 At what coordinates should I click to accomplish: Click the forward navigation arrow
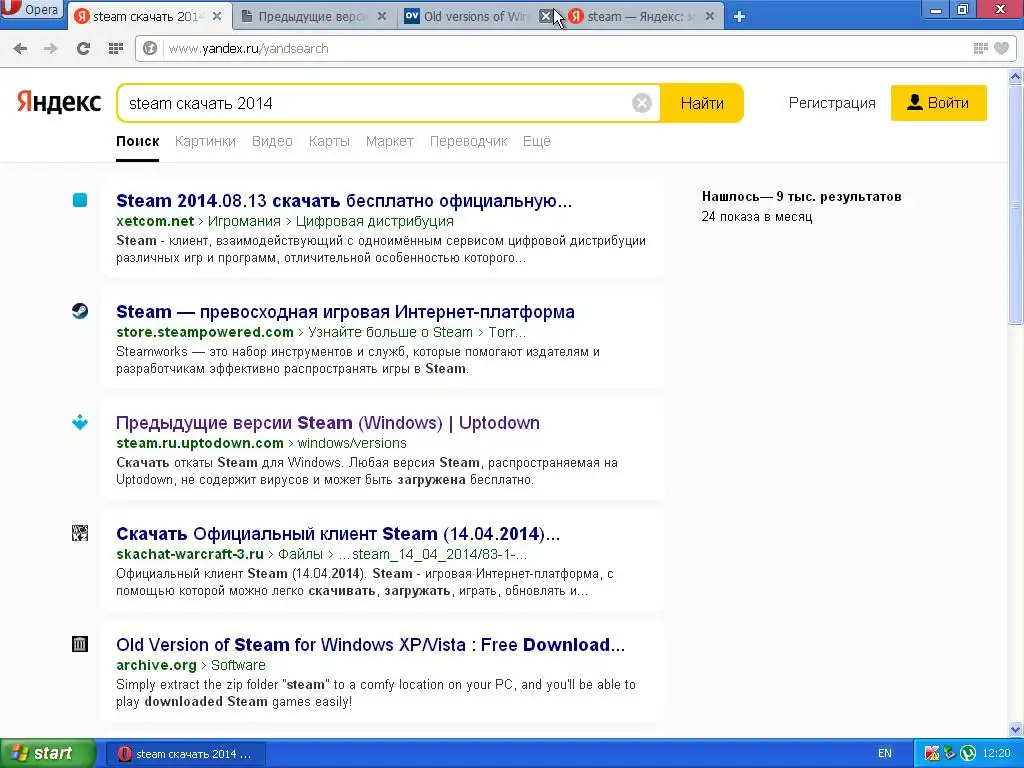[50, 48]
